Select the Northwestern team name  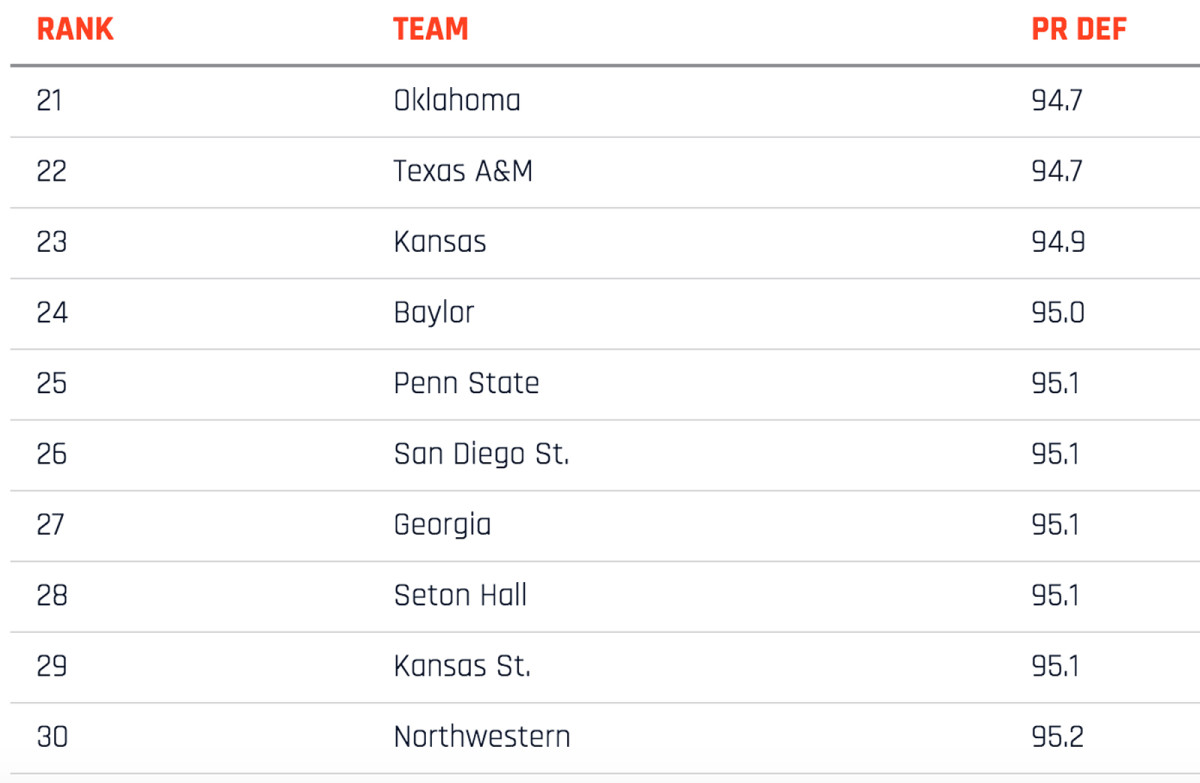pos(482,737)
